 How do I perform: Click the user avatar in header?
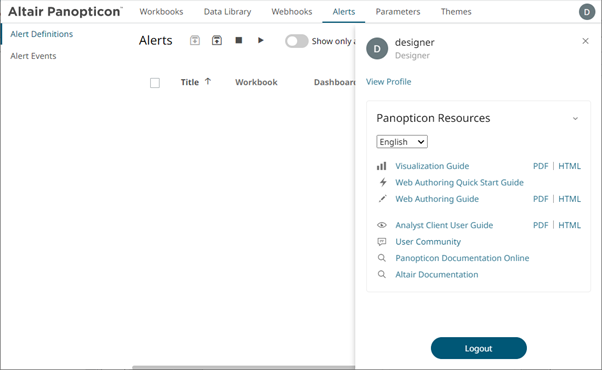(x=587, y=12)
